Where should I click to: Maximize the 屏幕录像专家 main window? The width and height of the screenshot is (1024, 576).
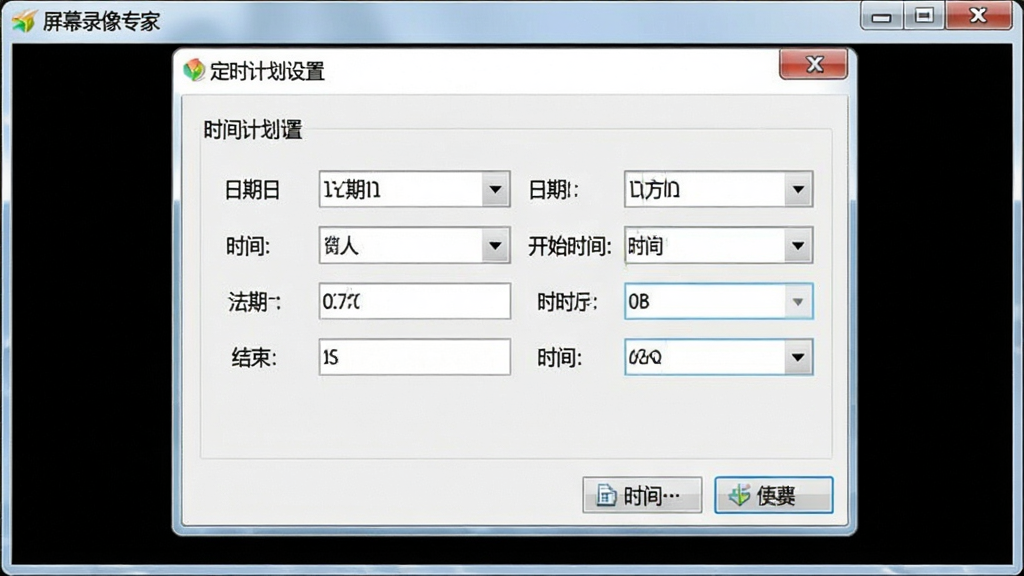tap(924, 16)
